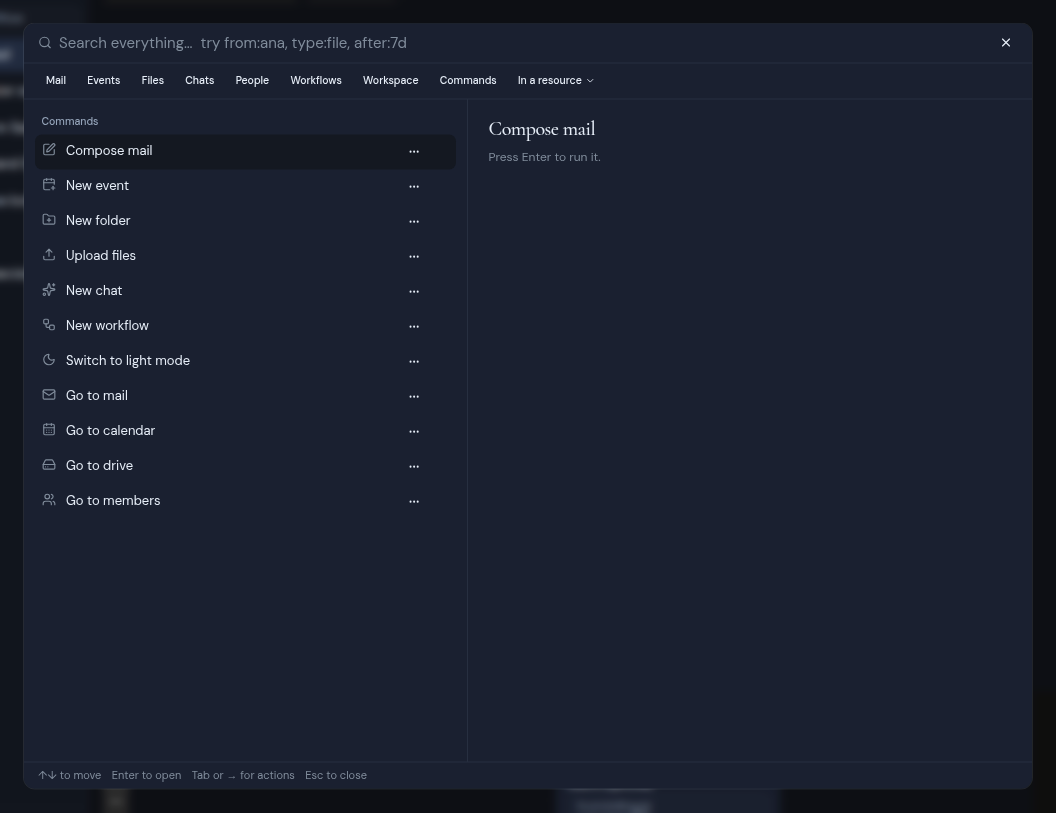Click the 'to move' arrows footer hint

69,775
